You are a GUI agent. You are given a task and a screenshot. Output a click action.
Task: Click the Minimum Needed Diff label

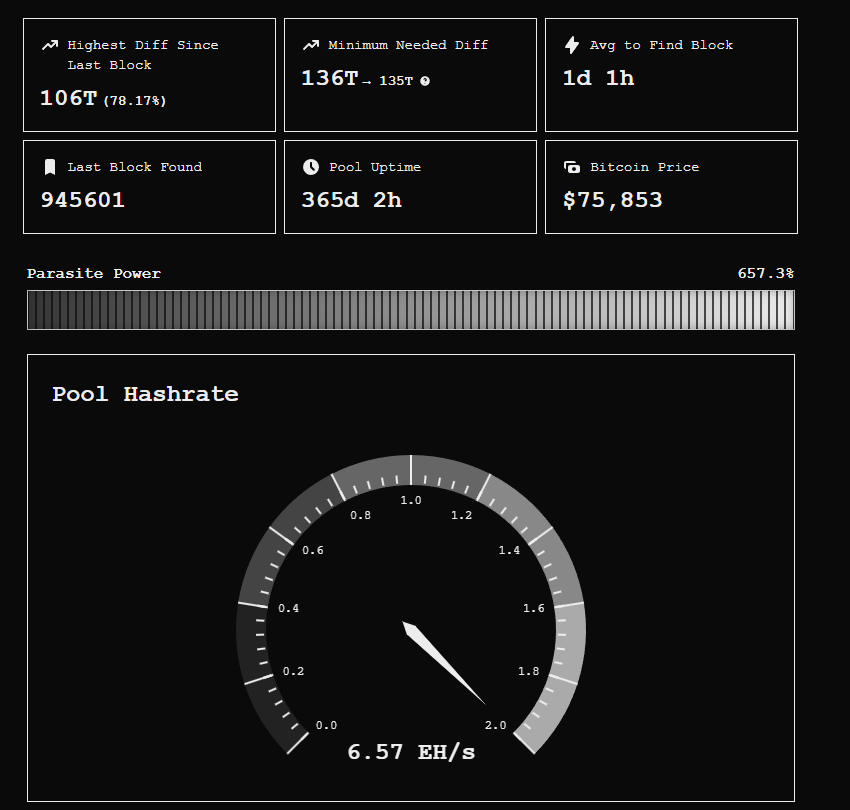coord(408,45)
